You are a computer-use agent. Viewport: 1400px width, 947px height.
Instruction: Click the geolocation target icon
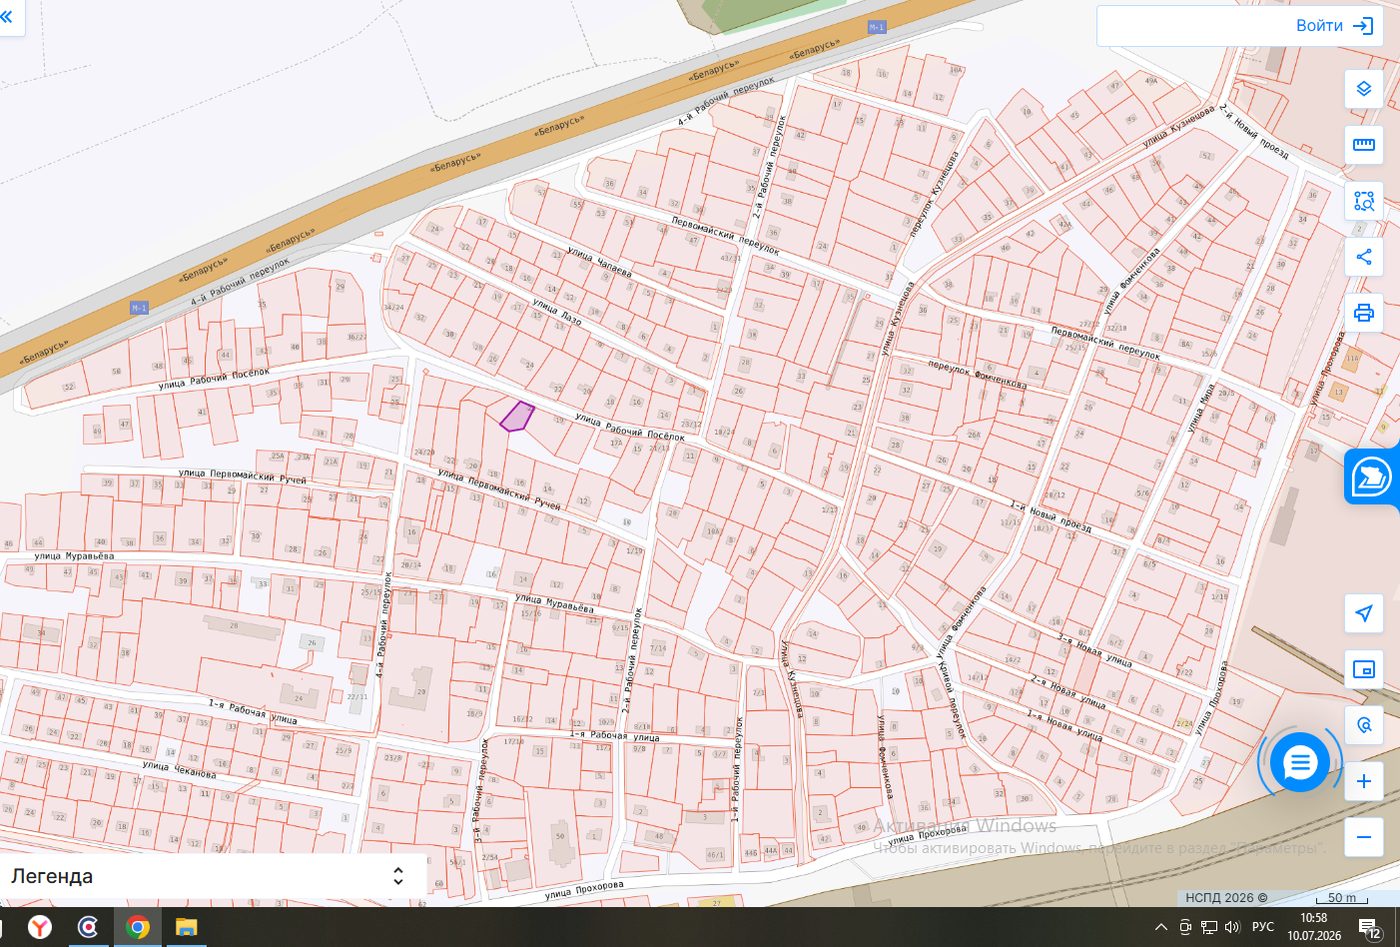coord(1363,725)
